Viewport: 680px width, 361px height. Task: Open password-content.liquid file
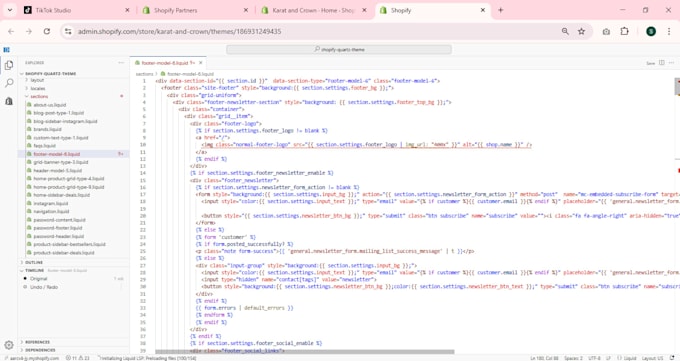59,220
